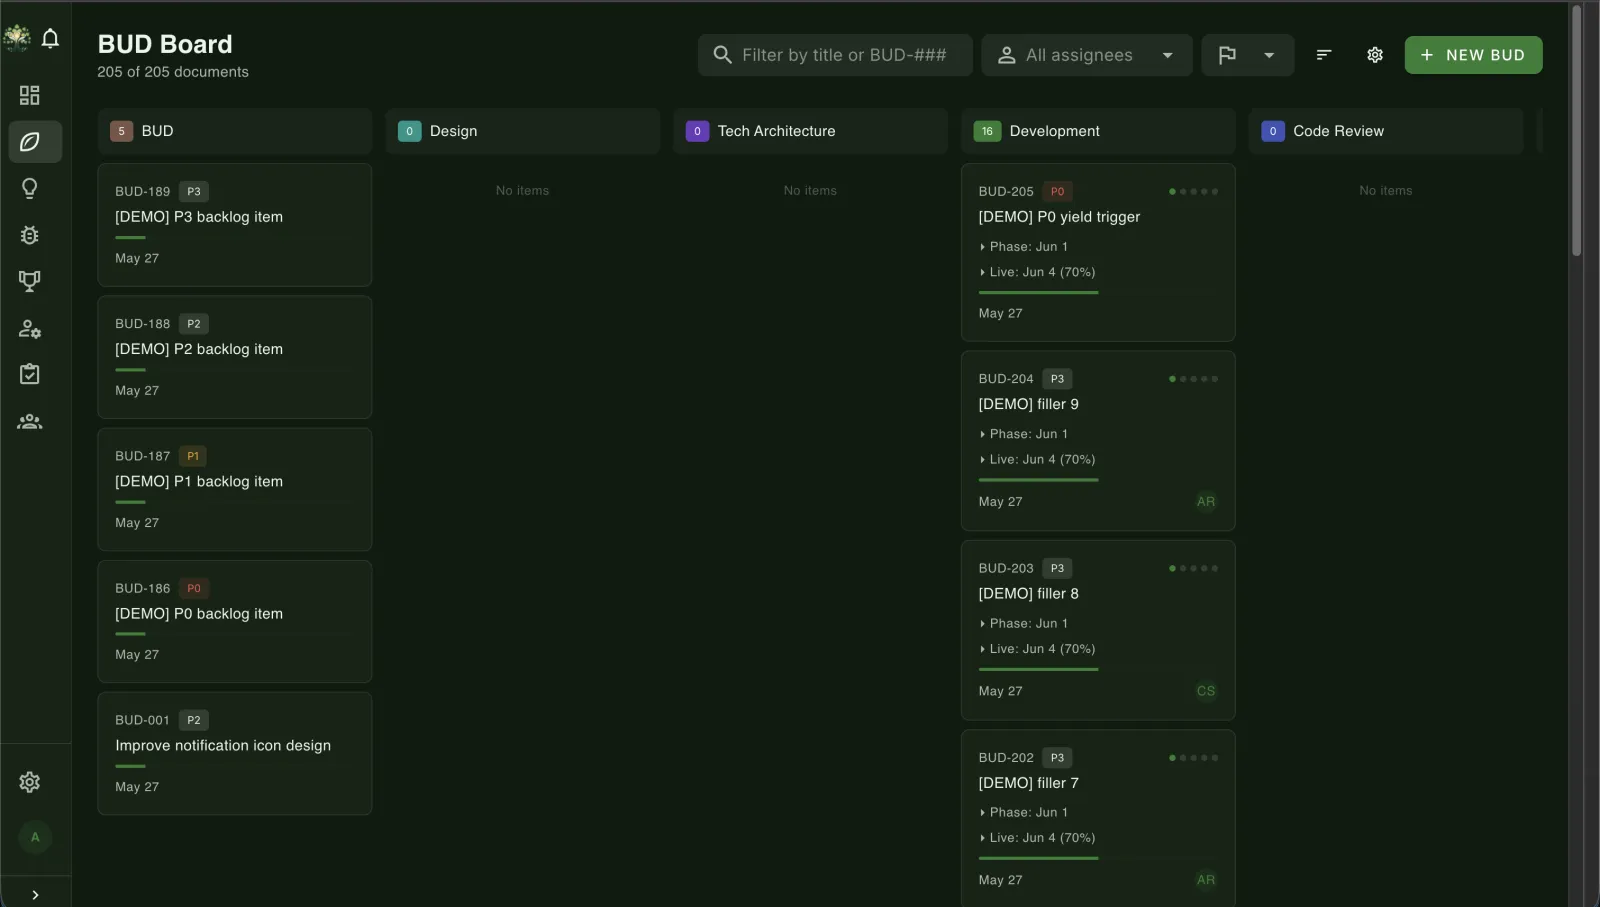Click the Code Review column header
This screenshot has height=907, width=1600.
click(x=1386, y=131)
